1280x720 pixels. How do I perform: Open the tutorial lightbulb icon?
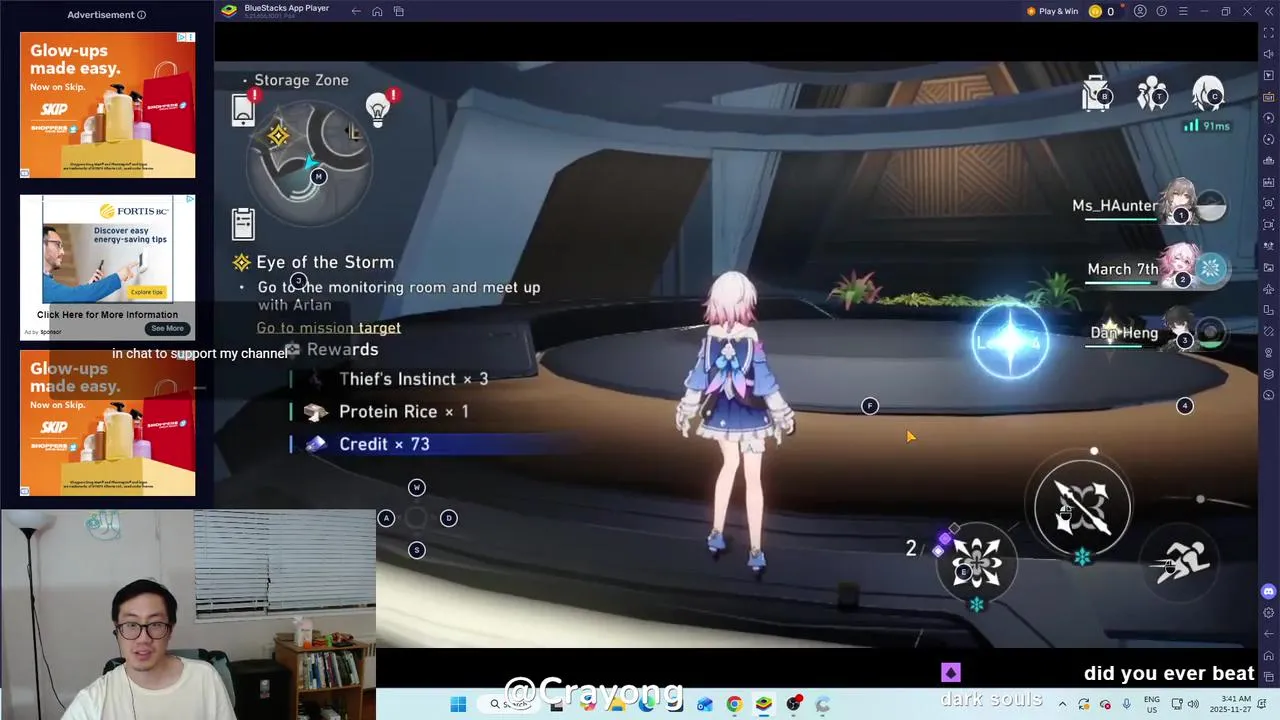point(377,109)
